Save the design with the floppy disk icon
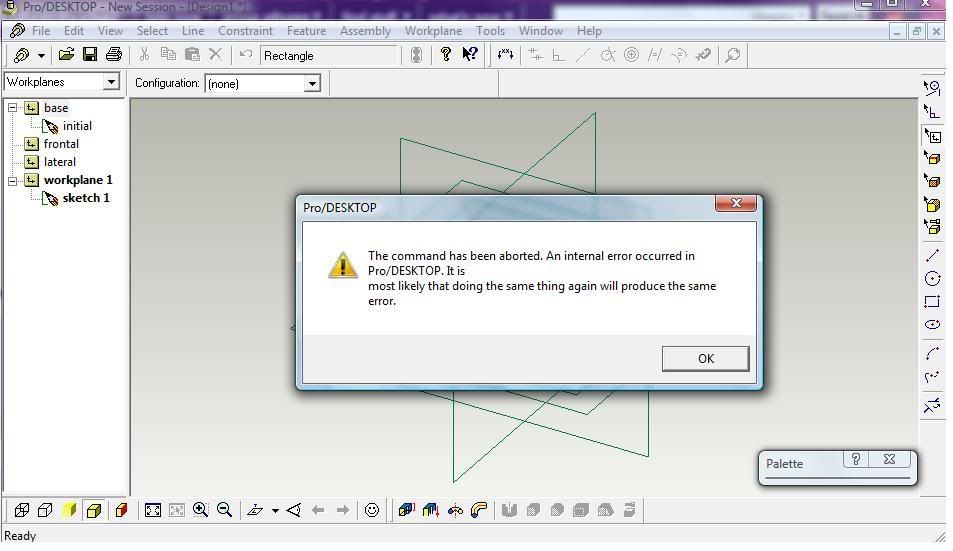 pyautogui.click(x=90, y=55)
